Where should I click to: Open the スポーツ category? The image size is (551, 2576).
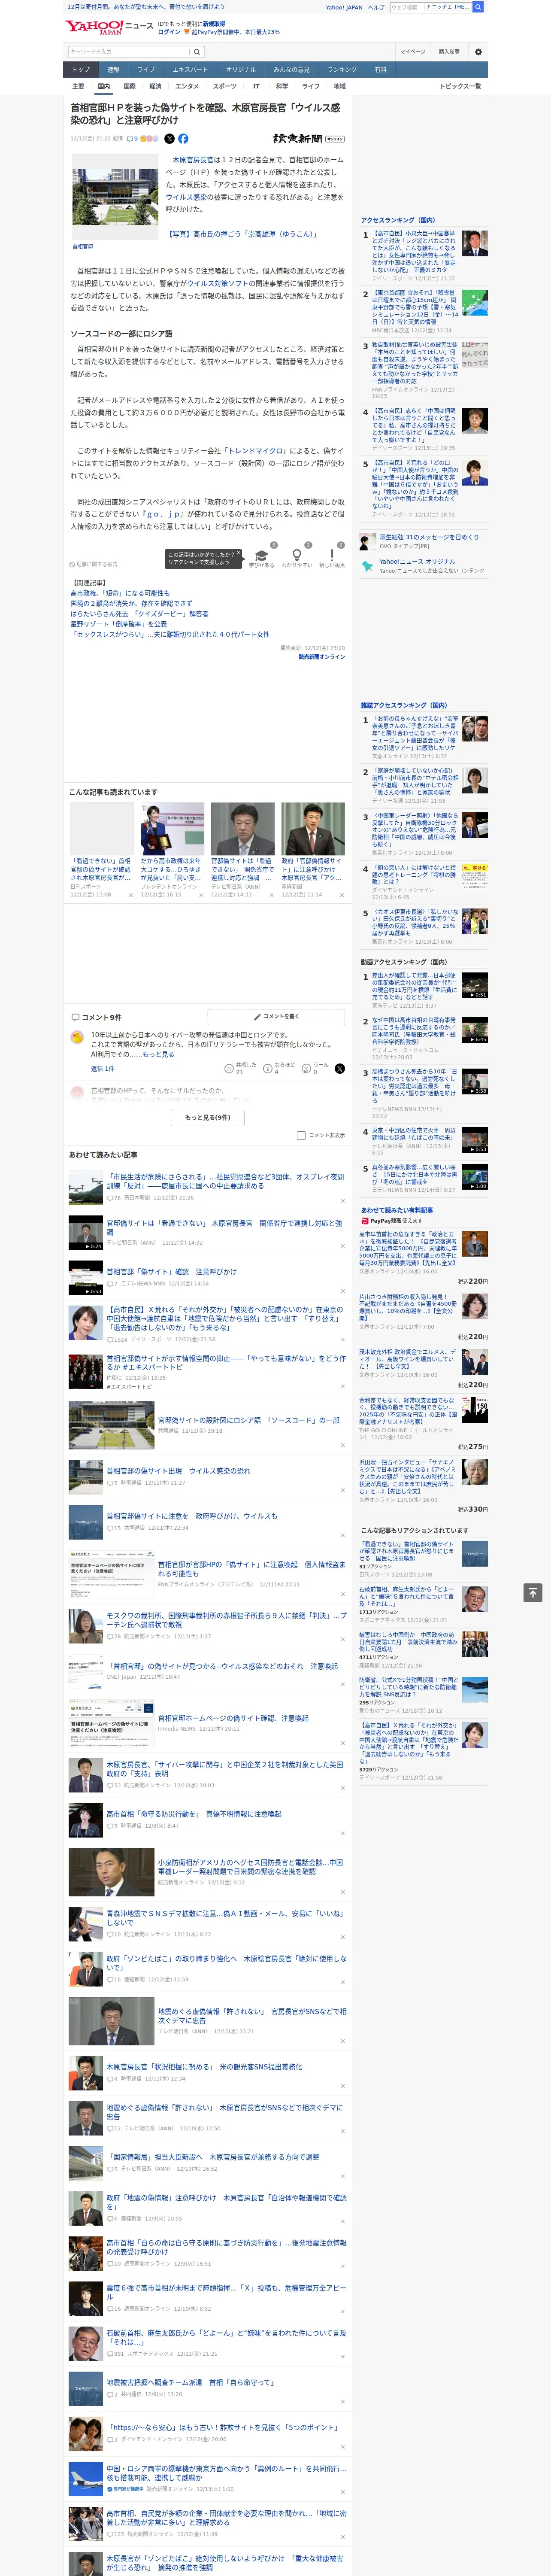[x=225, y=86]
